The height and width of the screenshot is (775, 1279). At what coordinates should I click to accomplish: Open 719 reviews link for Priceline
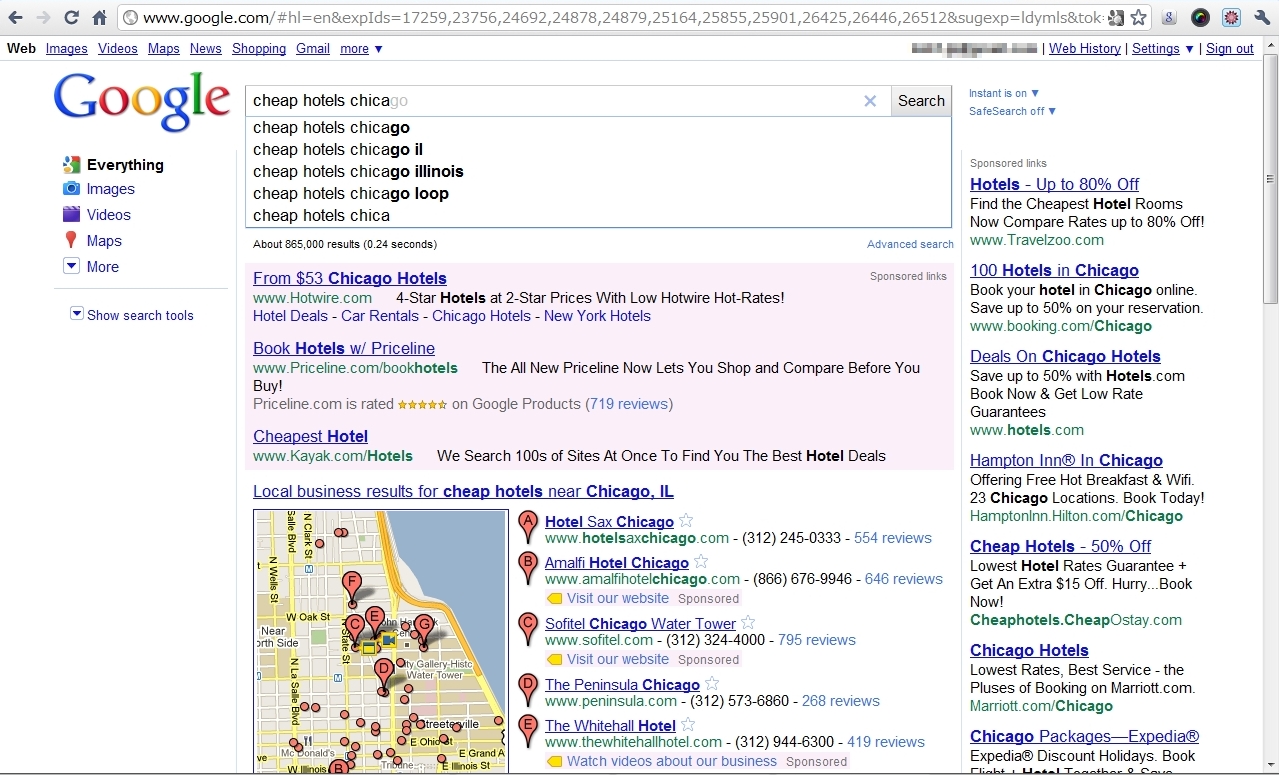point(629,404)
